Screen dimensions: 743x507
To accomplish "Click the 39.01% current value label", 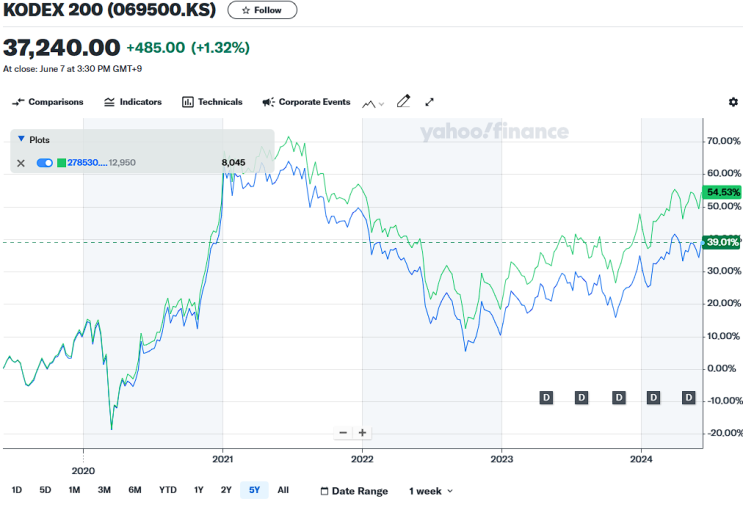I will 722,242.
